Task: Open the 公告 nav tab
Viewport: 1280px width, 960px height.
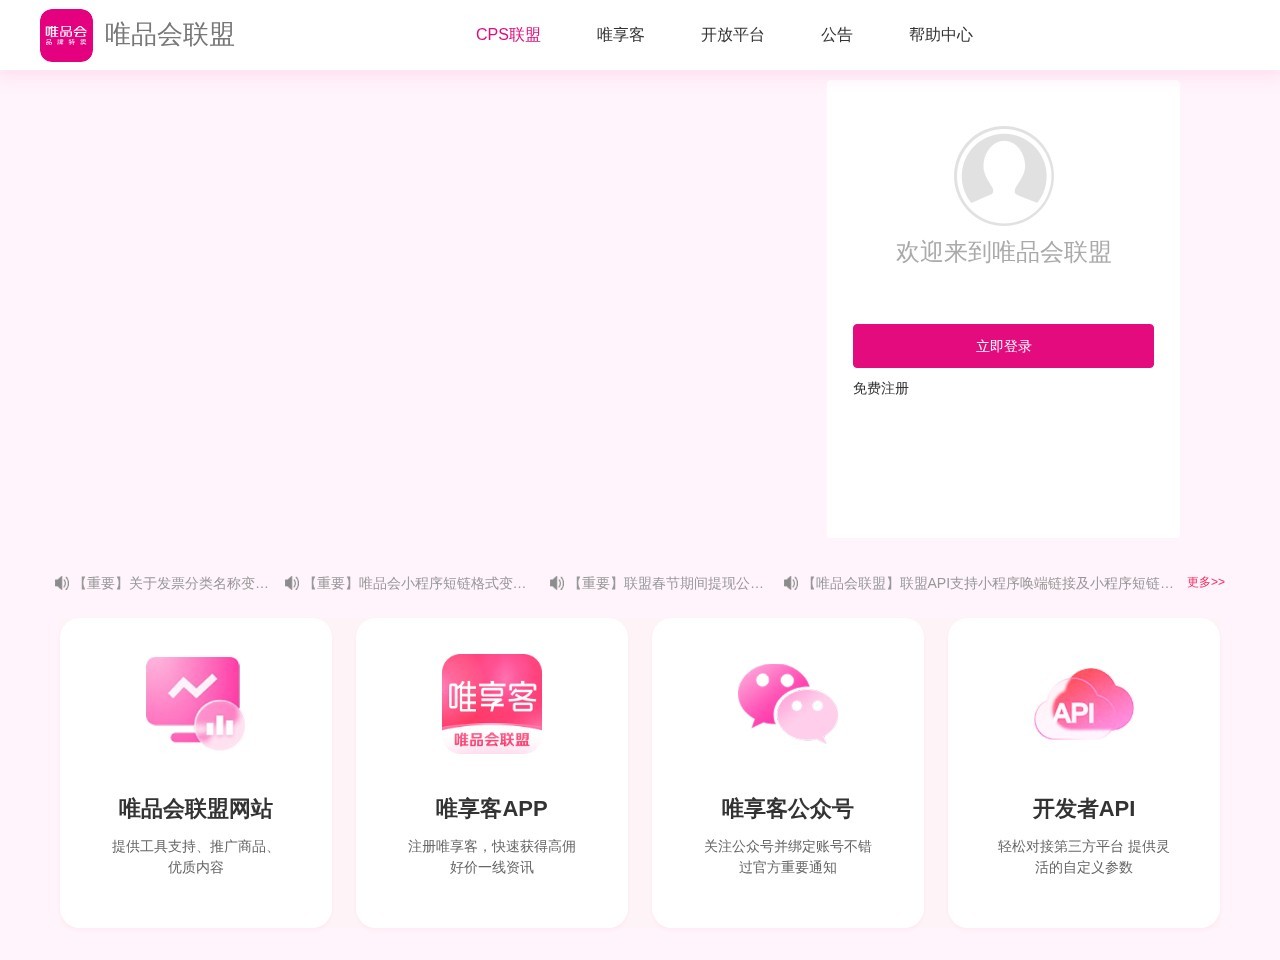Action: click(x=837, y=35)
